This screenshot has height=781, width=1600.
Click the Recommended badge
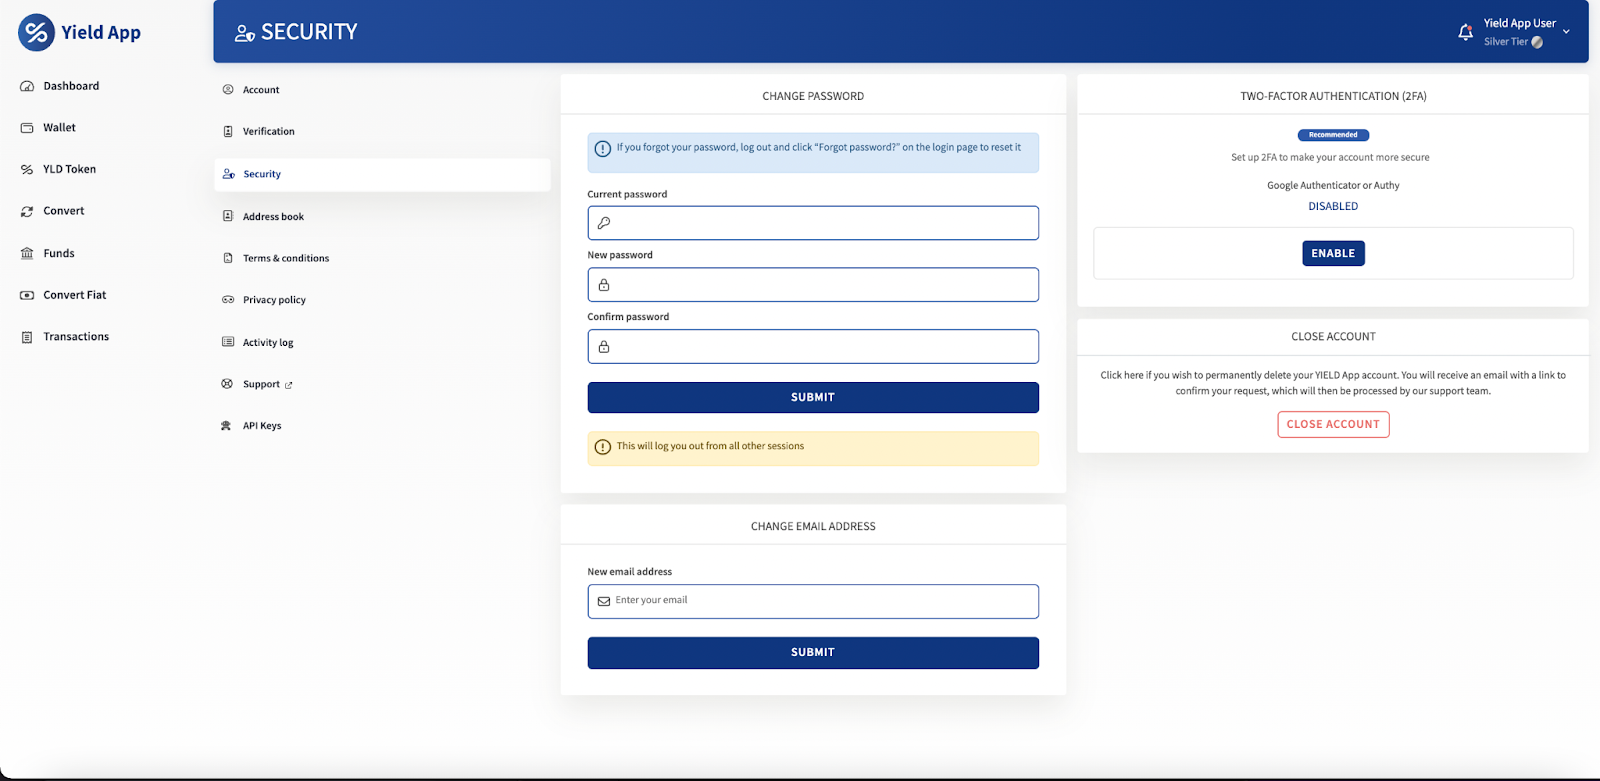[1333, 135]
